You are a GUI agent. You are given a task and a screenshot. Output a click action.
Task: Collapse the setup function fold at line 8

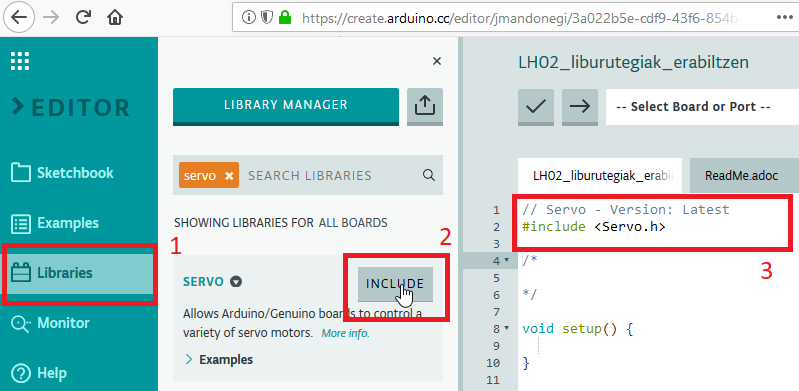(506, 329)
